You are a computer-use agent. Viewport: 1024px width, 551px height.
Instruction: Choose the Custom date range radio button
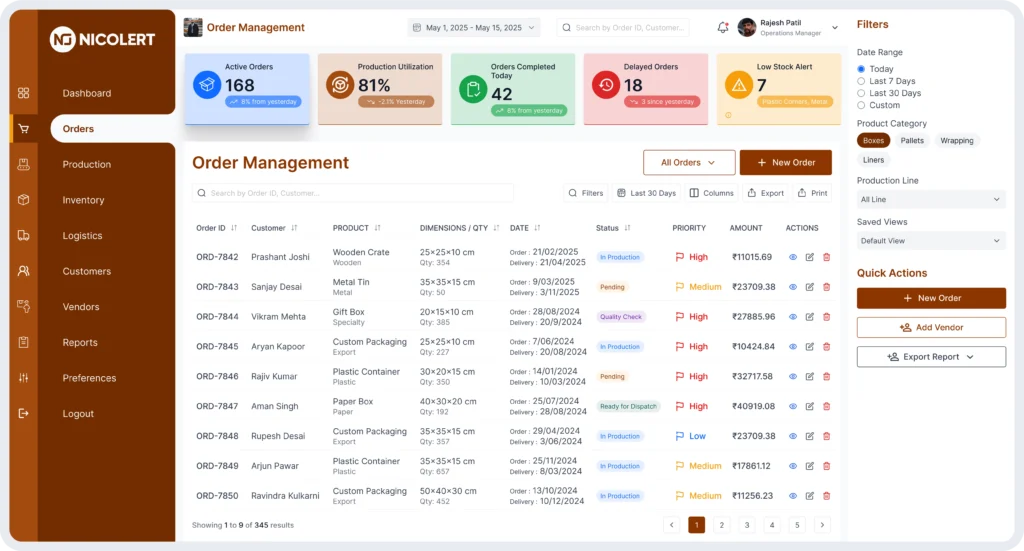[x=861, y=105]
